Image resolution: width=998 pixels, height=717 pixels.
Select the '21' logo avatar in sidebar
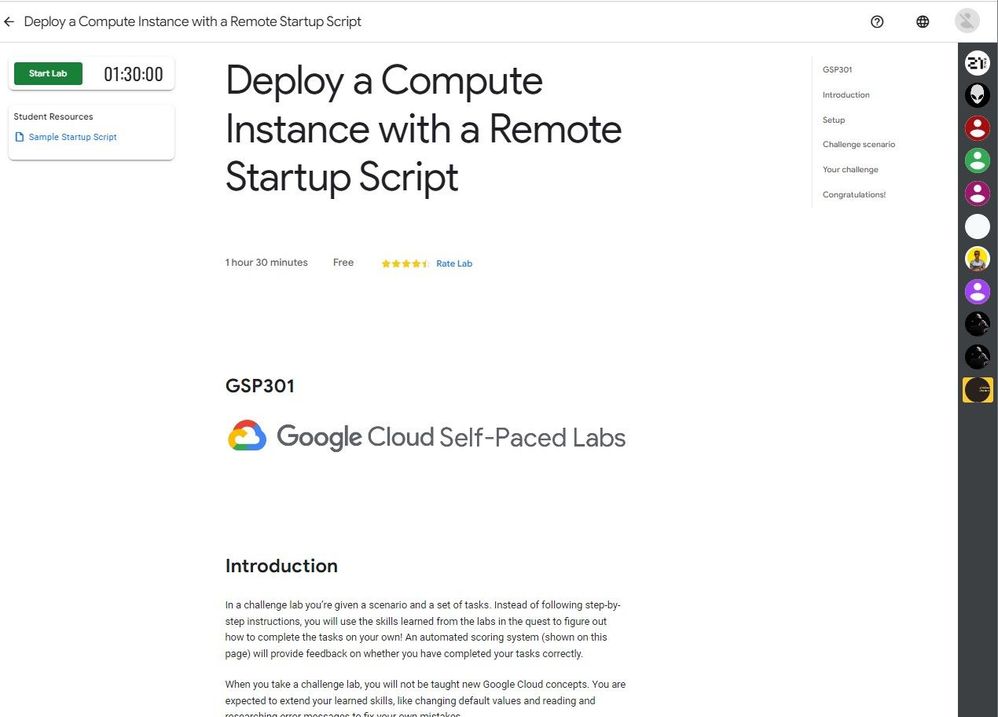(x=977, y=62)
